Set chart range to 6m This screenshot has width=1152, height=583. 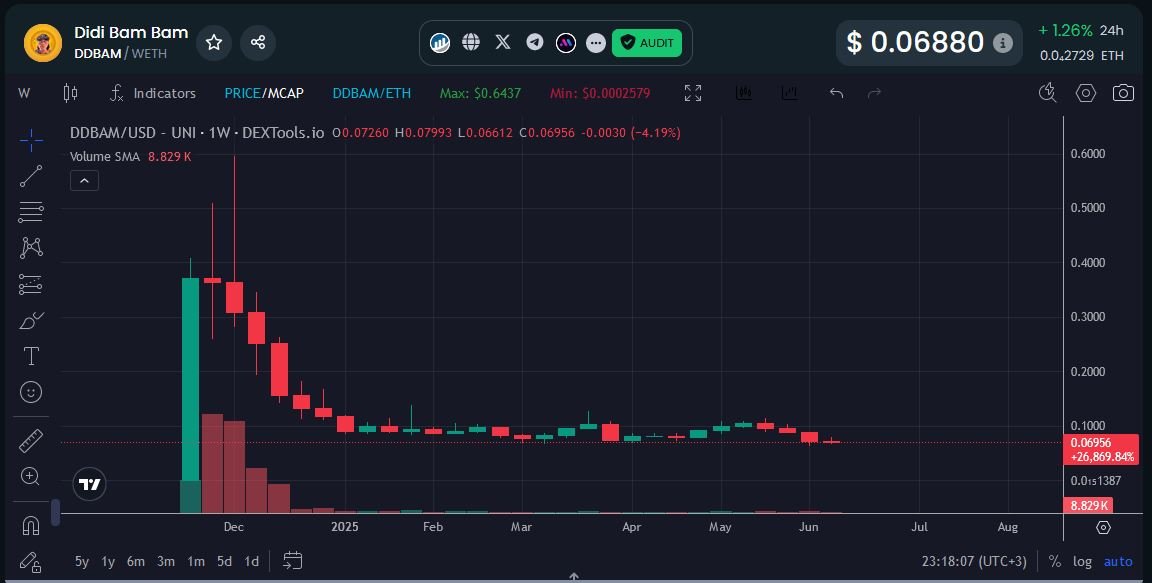point(136,562)
